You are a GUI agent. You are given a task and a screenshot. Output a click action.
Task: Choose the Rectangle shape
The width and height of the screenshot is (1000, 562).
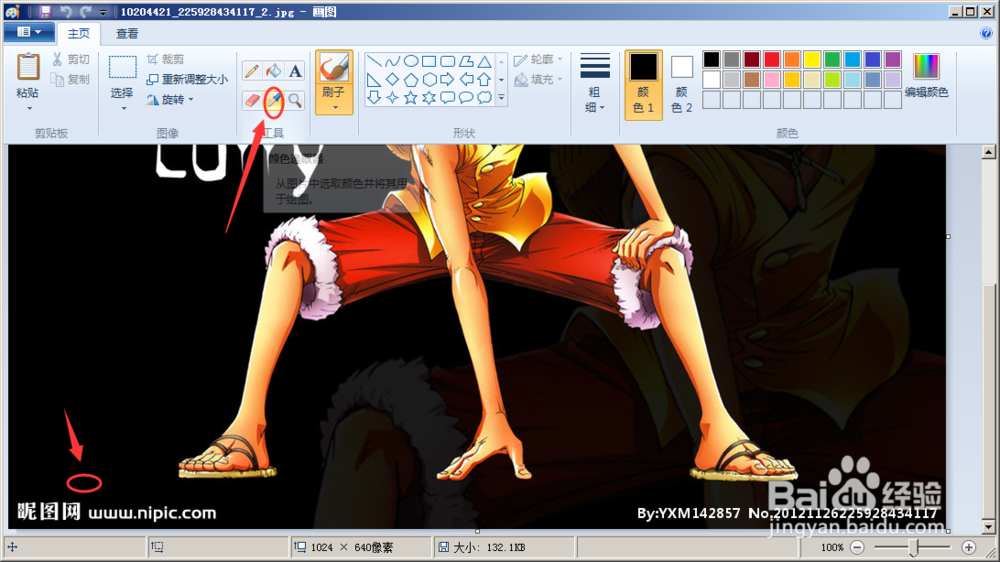click(429, 61)
